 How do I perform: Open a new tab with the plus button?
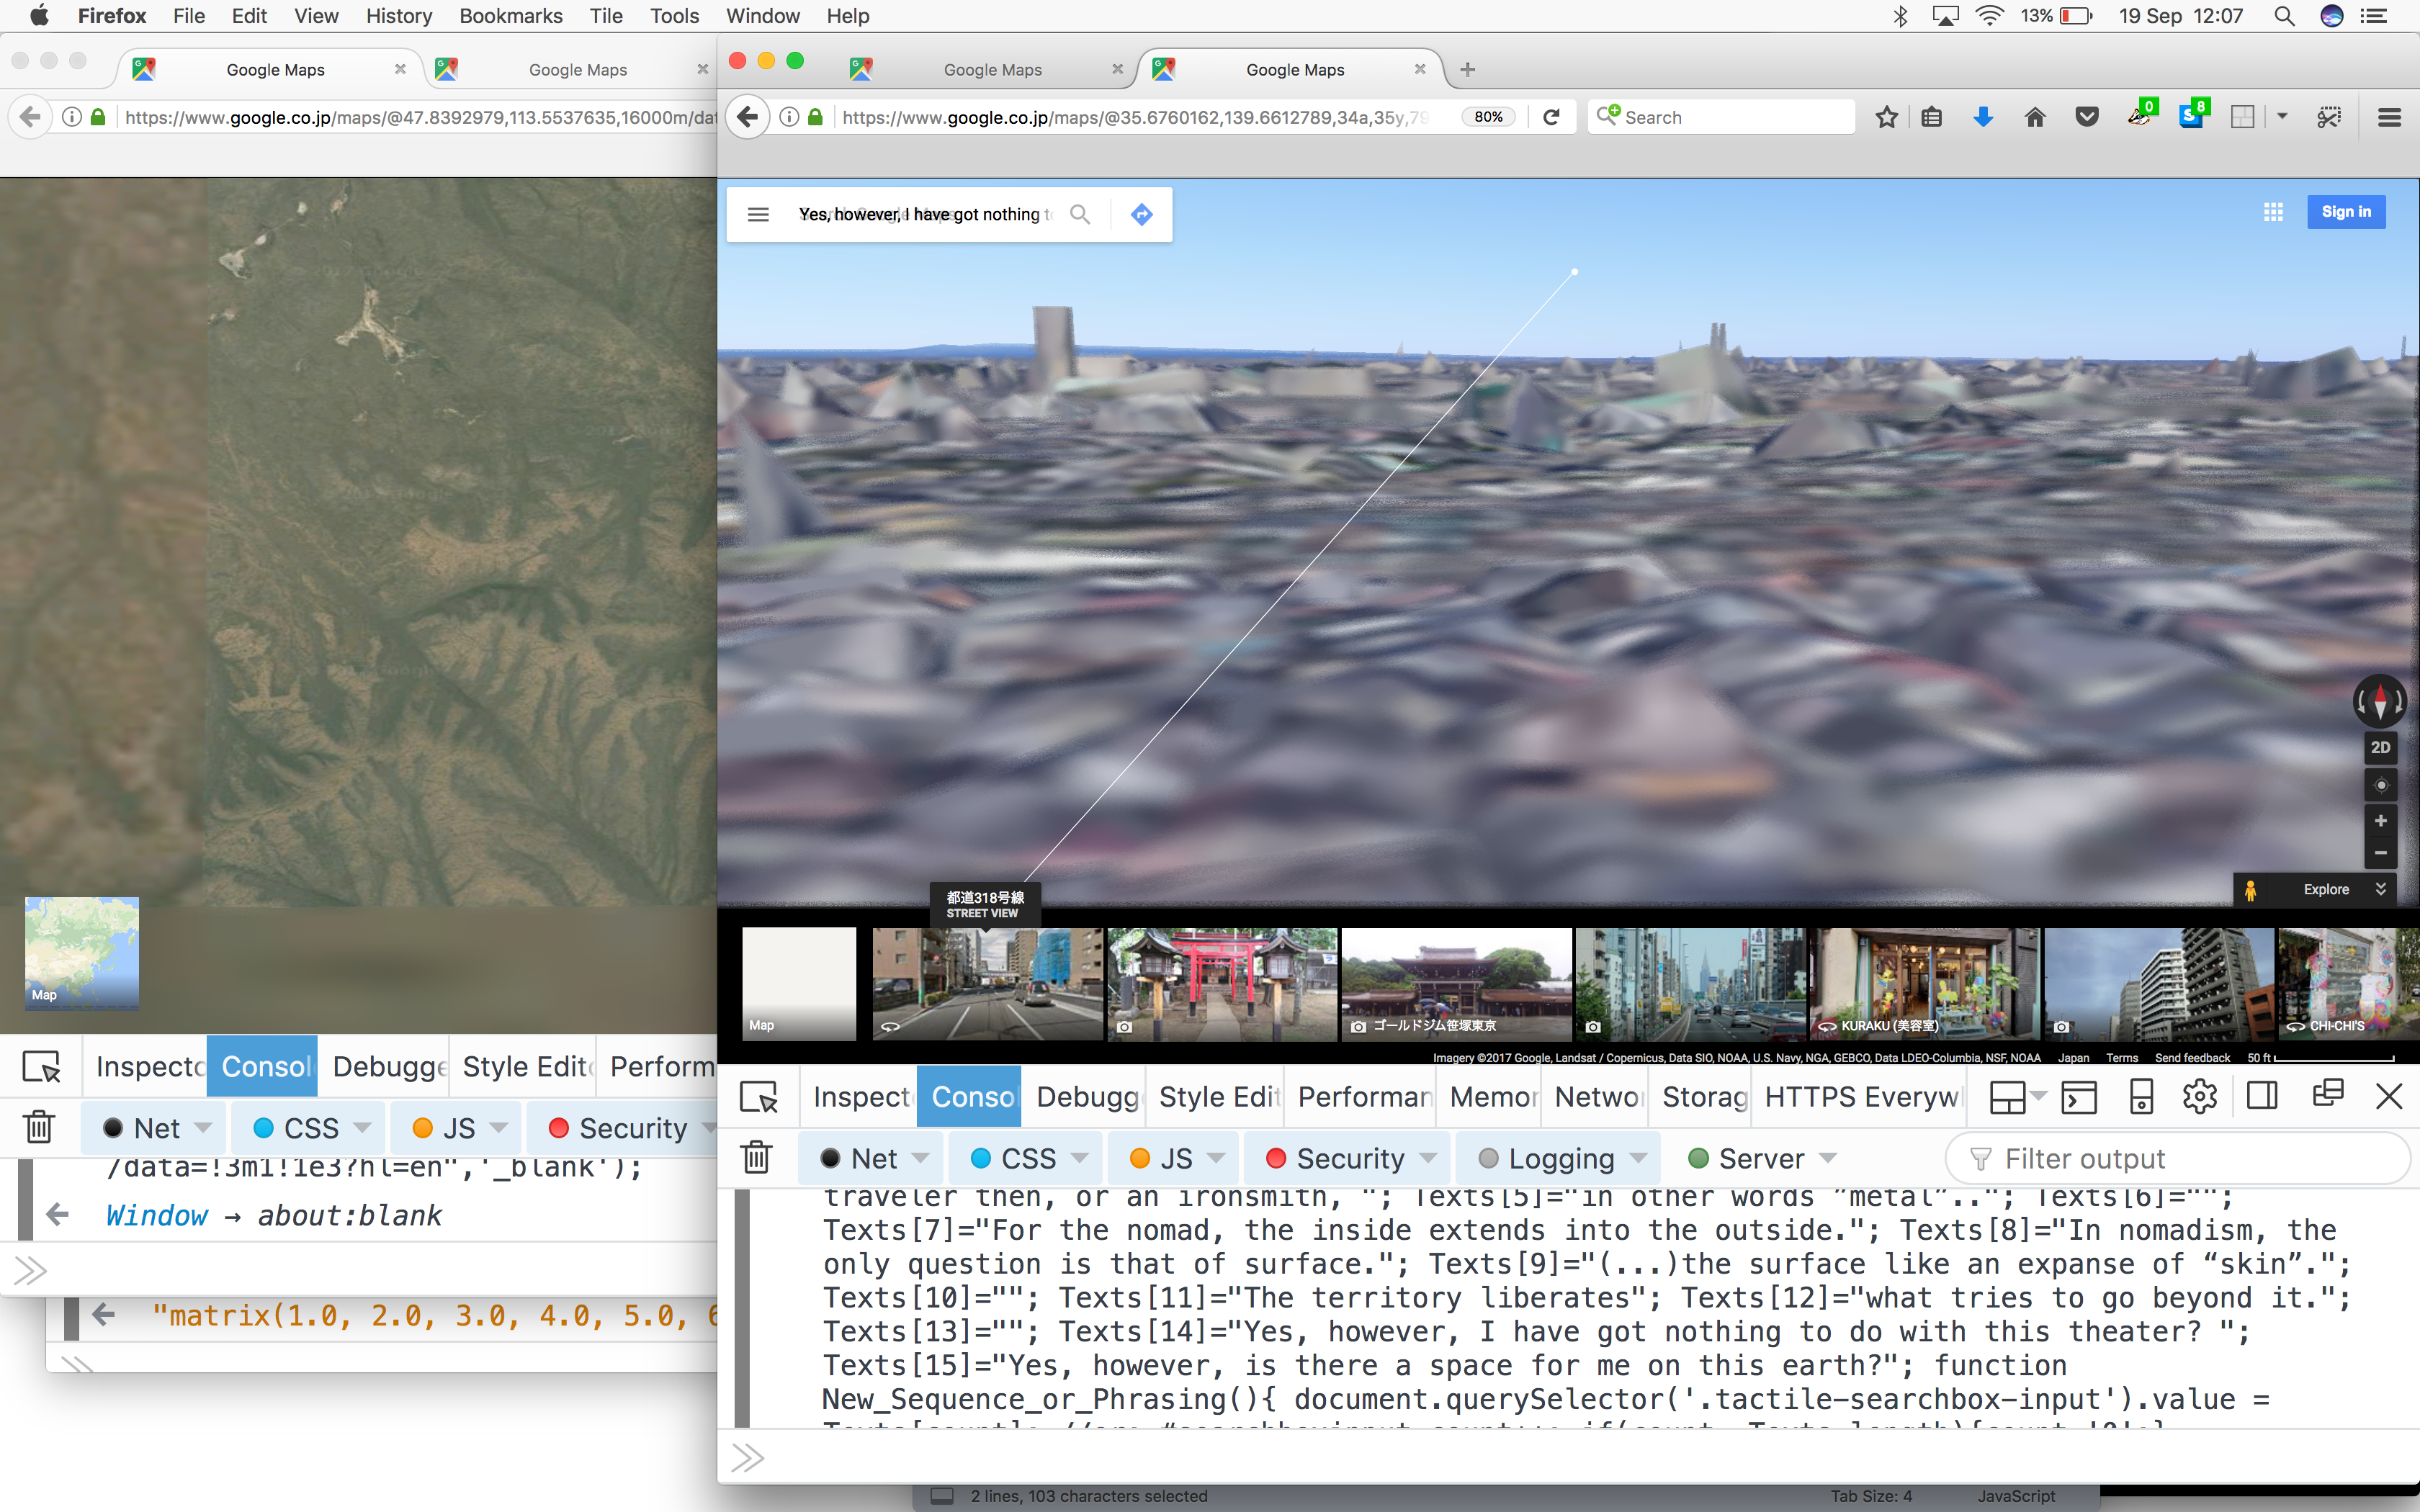click(x=1467, y=70)
